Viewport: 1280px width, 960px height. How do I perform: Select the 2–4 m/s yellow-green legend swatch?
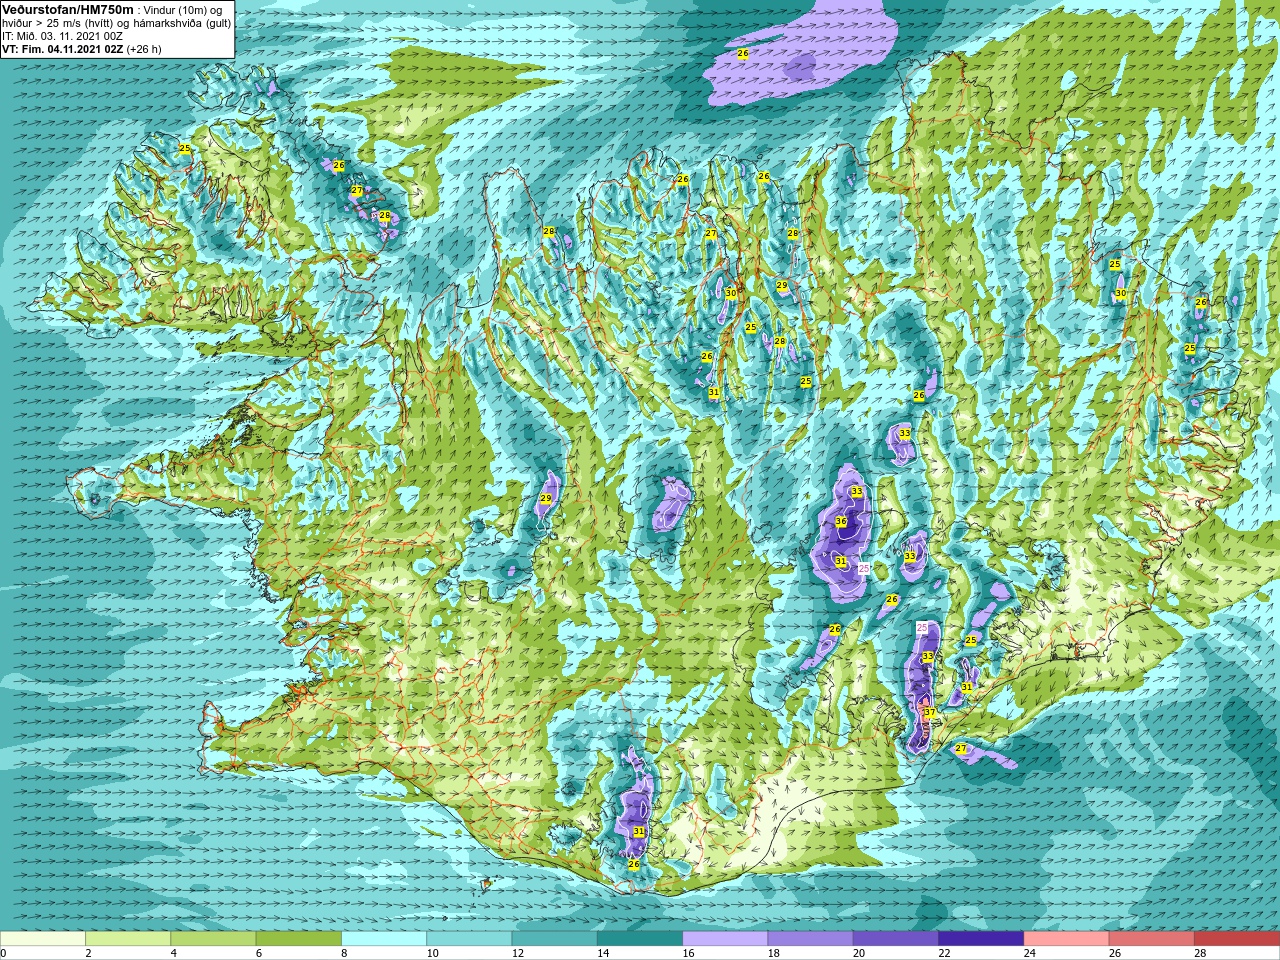tap(128, 939)
